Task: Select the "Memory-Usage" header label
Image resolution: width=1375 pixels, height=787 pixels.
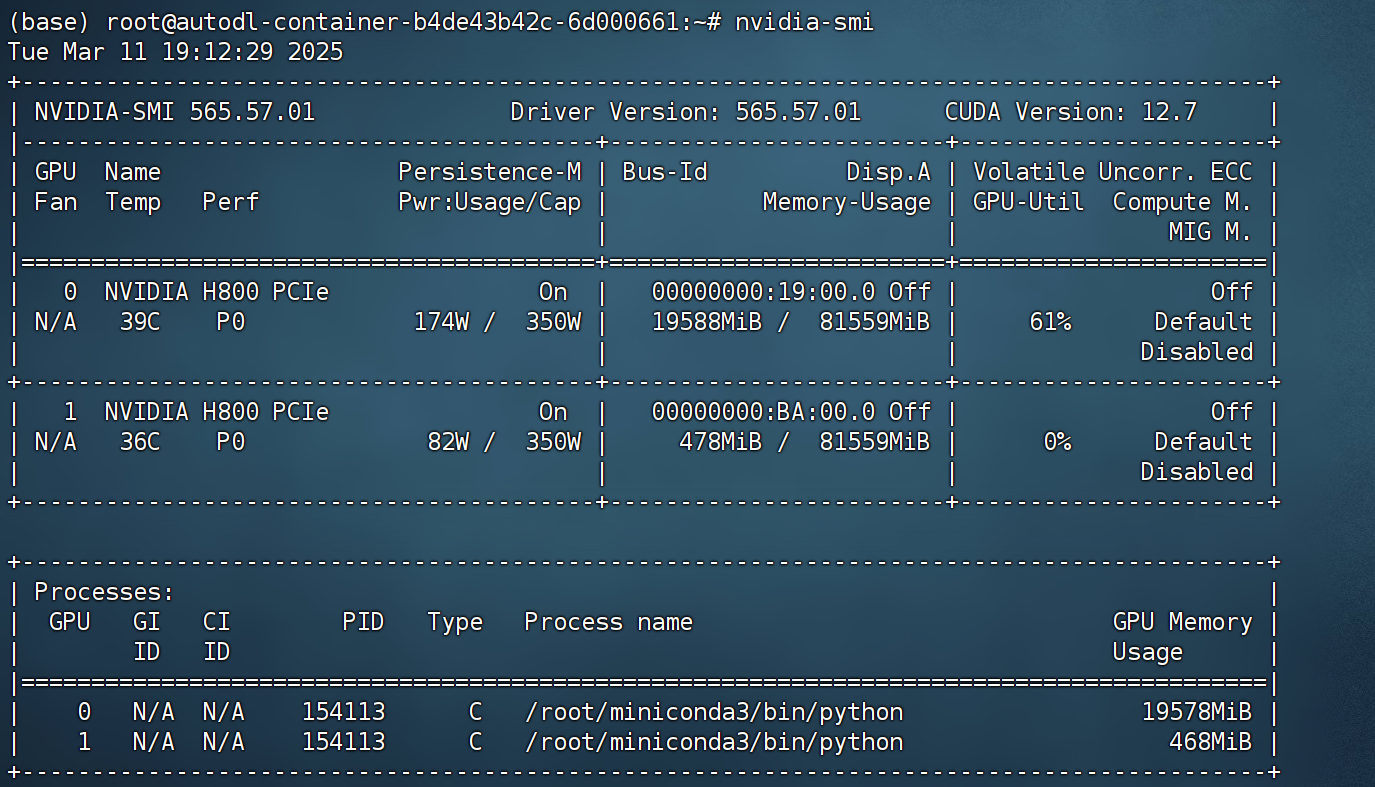Action: [847, 202]
